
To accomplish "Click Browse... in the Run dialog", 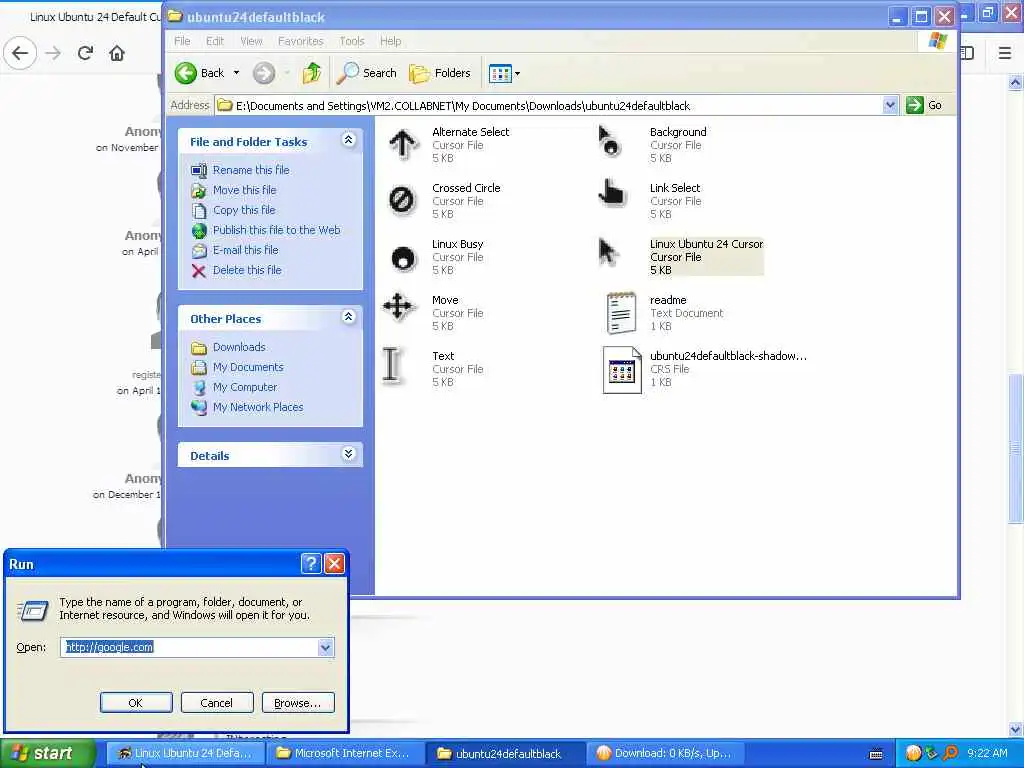I will tap(298, 703).
